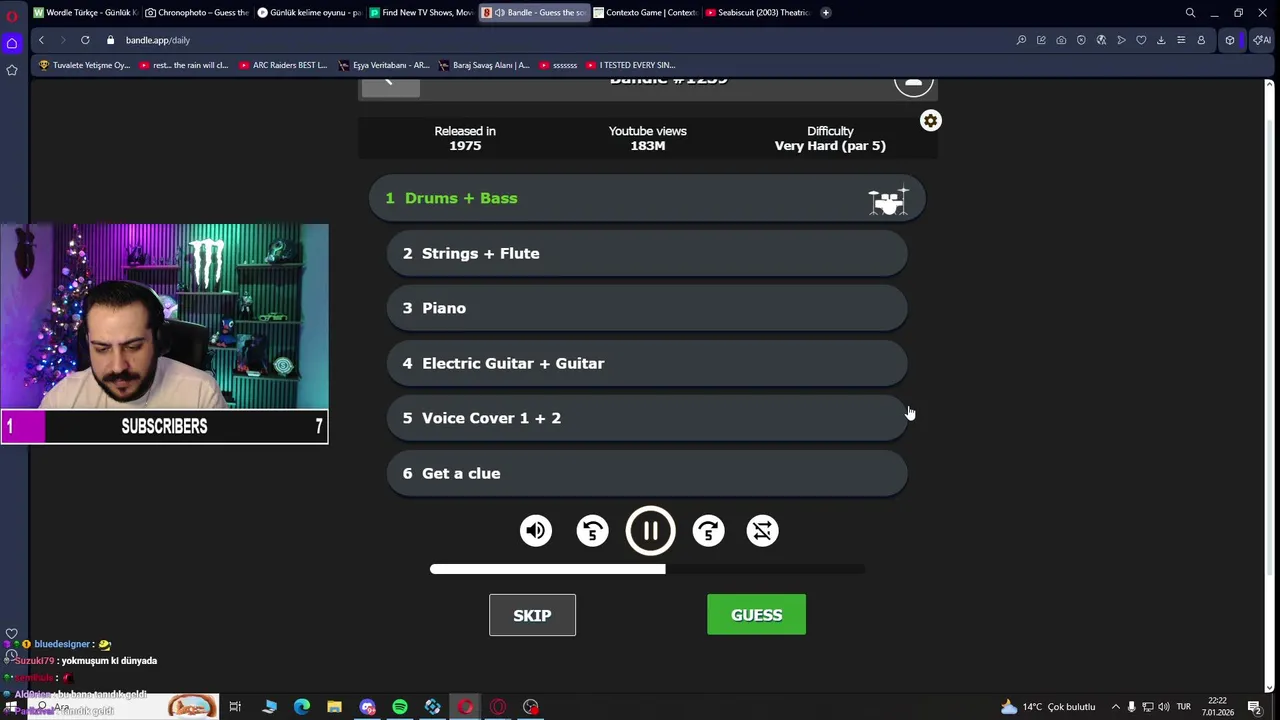Mute audio with the speaker volume button

click(x=536, y=531)
